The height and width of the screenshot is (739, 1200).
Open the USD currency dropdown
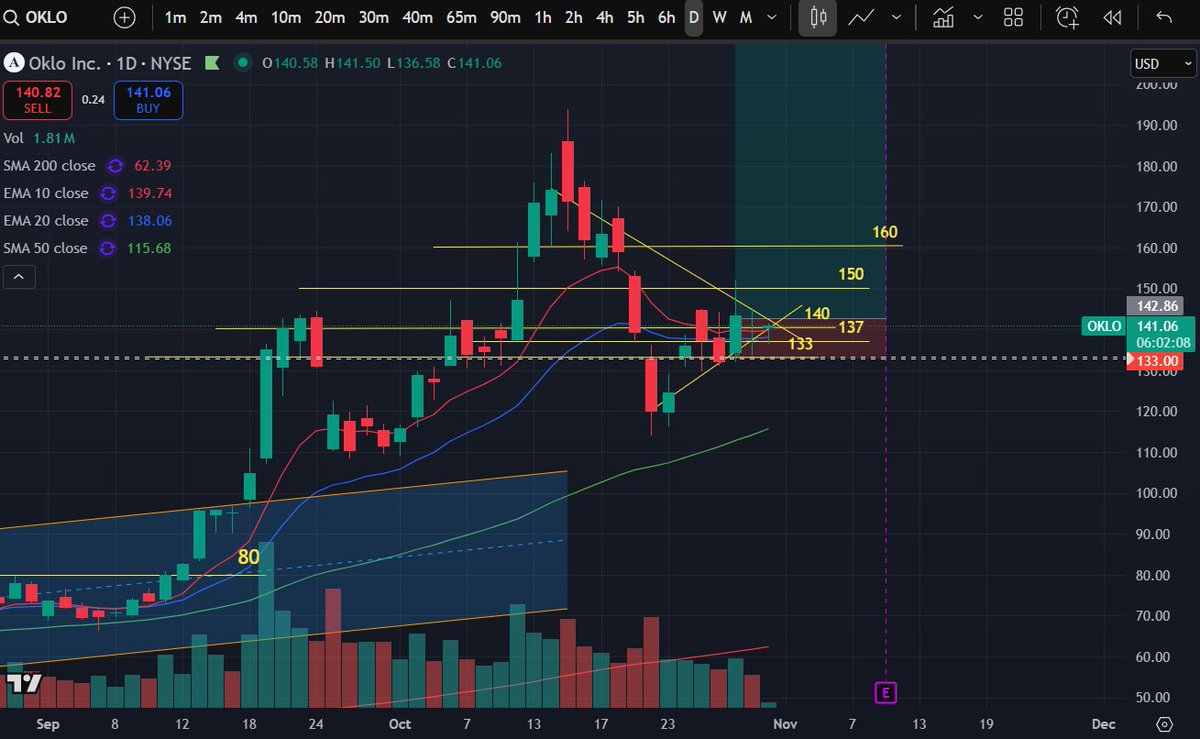coord(1162,63)
